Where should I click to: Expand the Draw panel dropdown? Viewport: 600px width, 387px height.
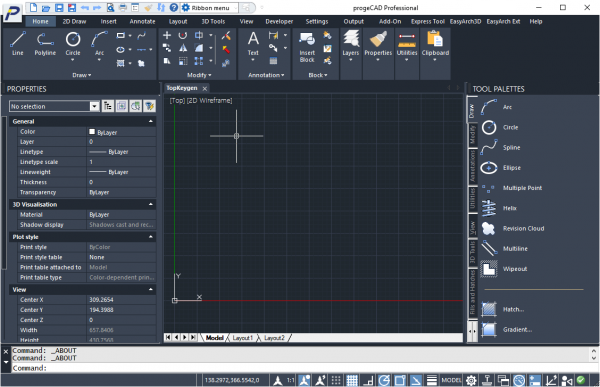[82, 75]
